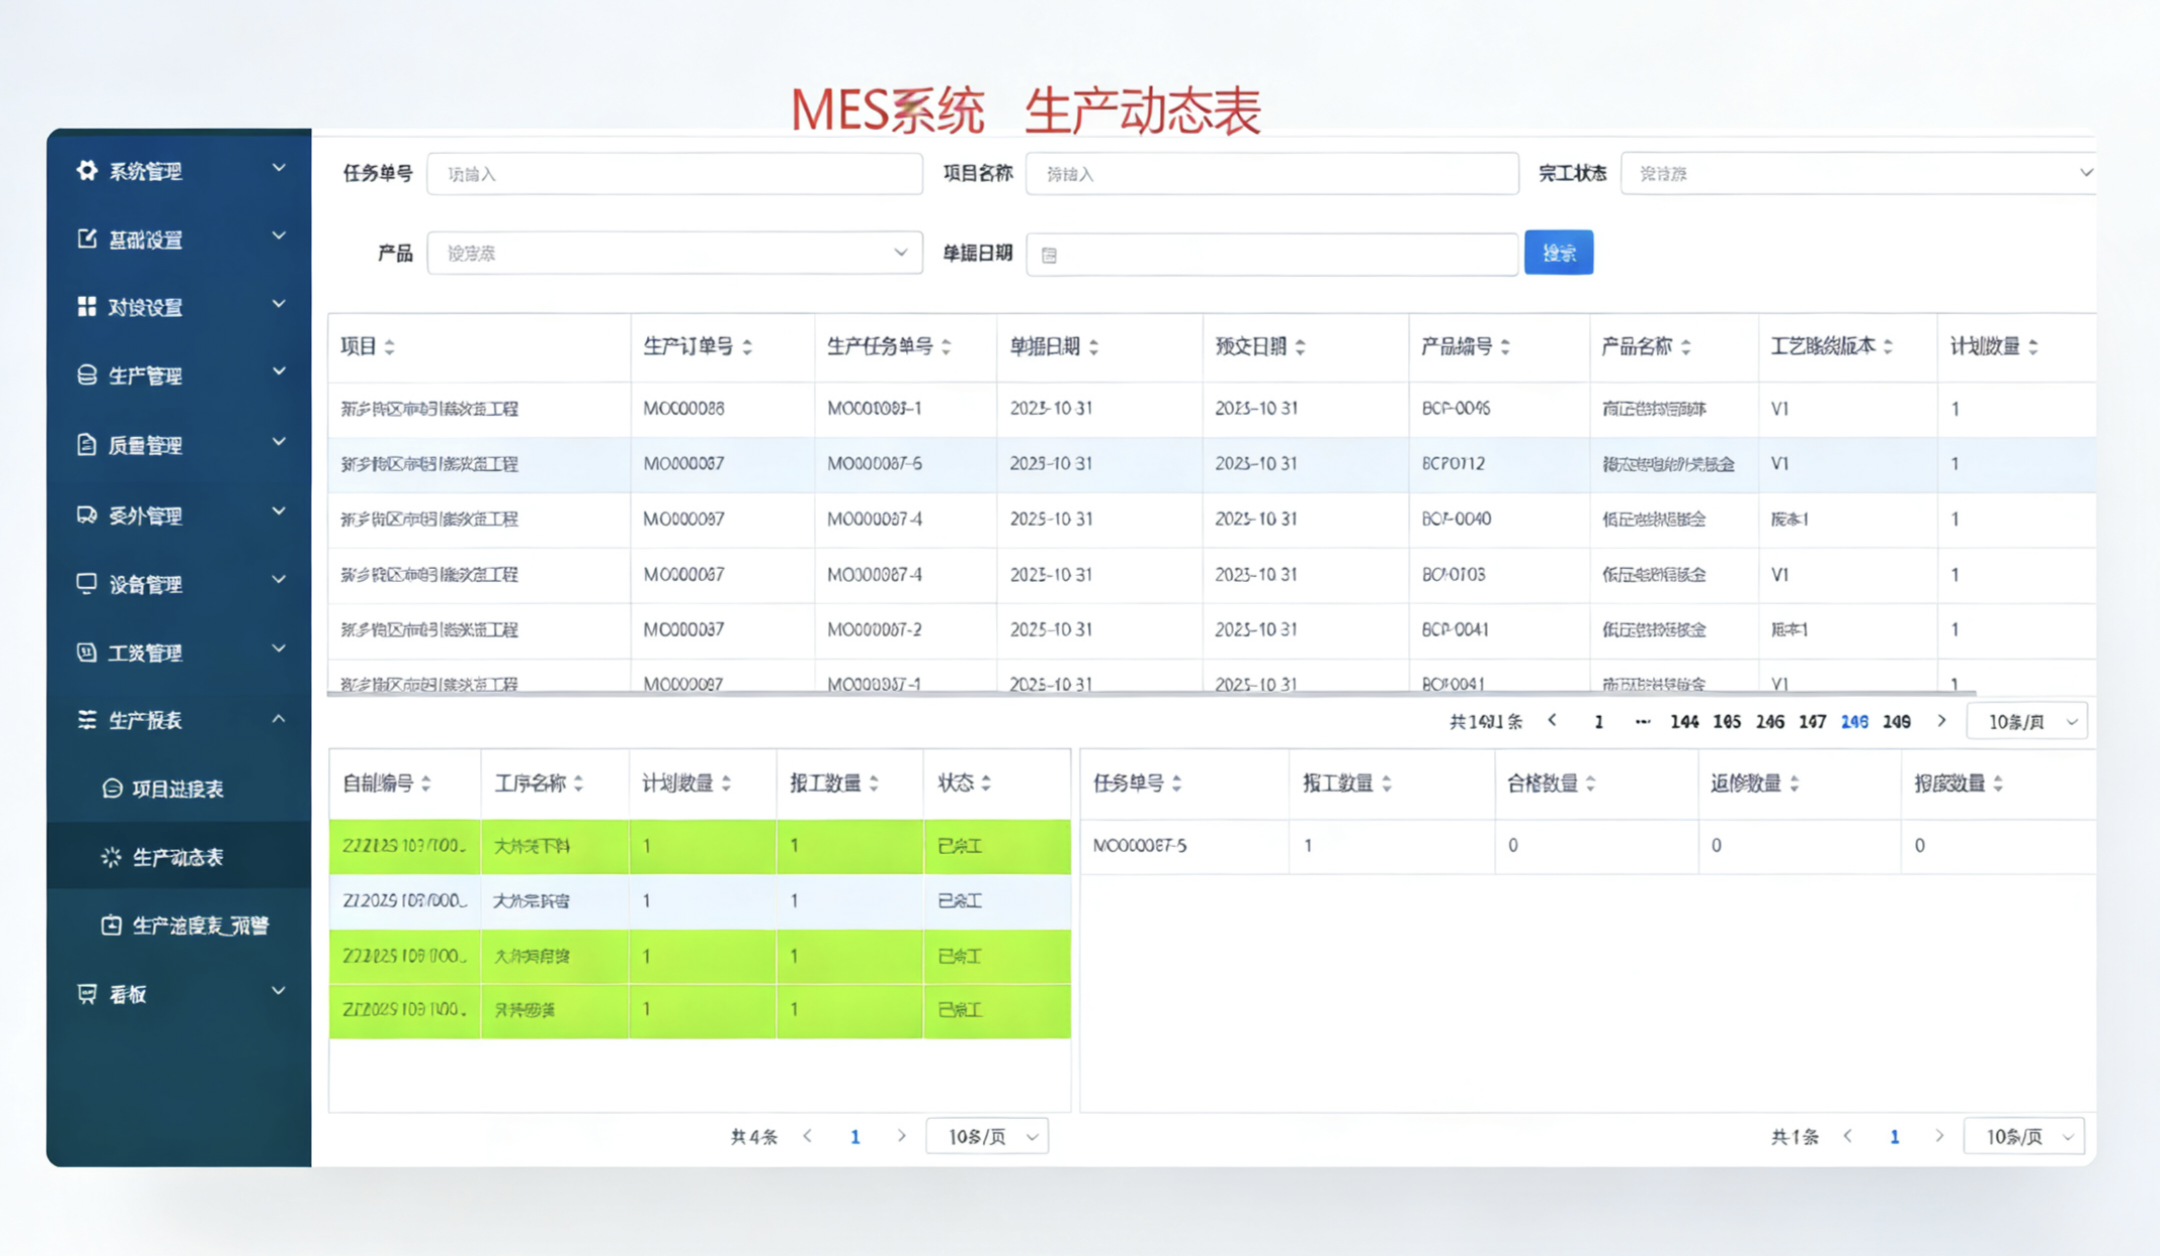
Task: Select the 生产动态表 menu item
Action: coord(177,857)
